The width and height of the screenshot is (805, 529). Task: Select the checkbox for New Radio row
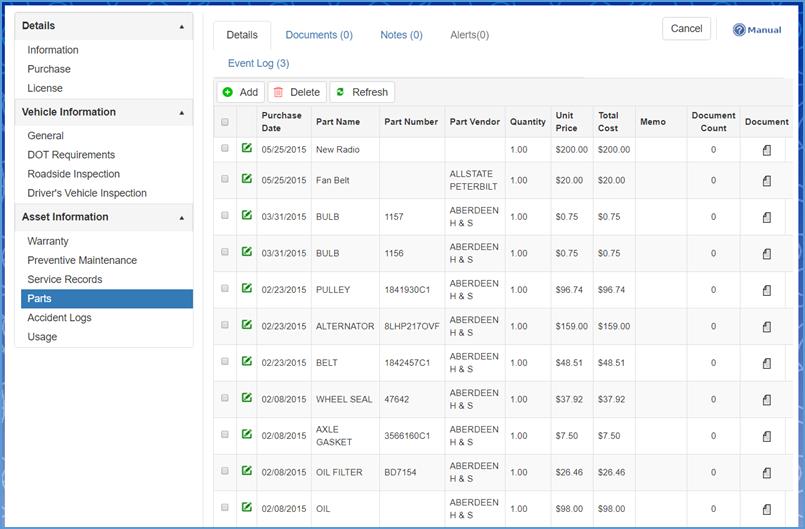point(225,150)
